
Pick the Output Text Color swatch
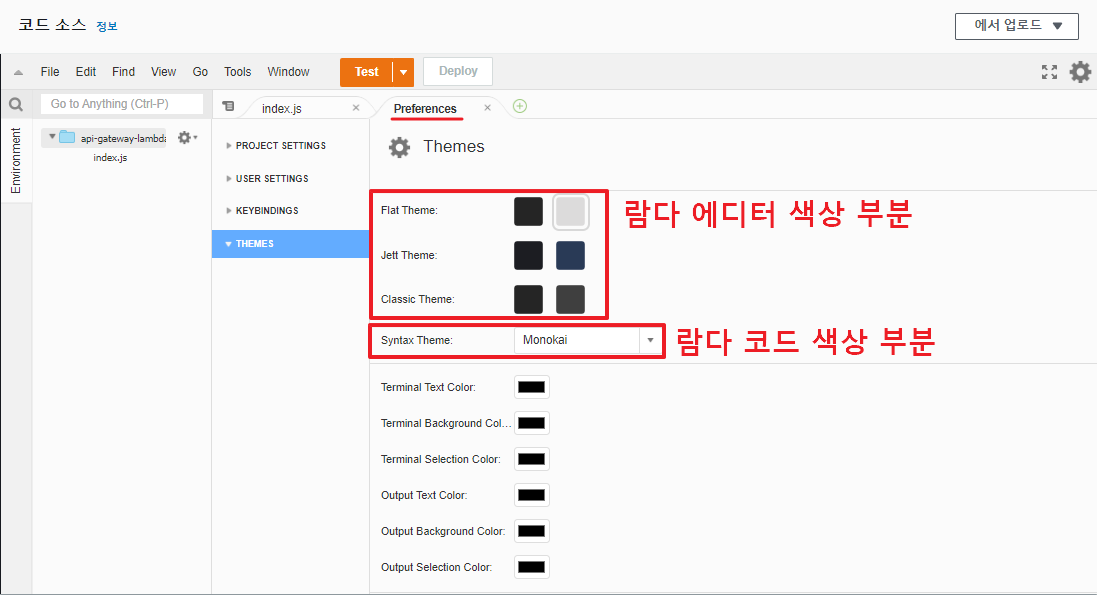[532, 495]
